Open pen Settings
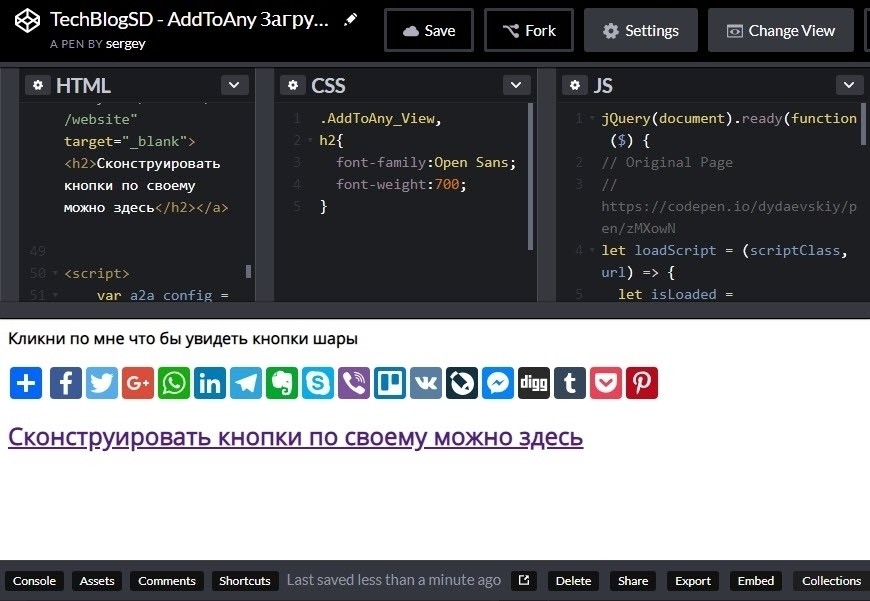Image resolution: width=870 pixels, height=601 pixels. point(641,30)
